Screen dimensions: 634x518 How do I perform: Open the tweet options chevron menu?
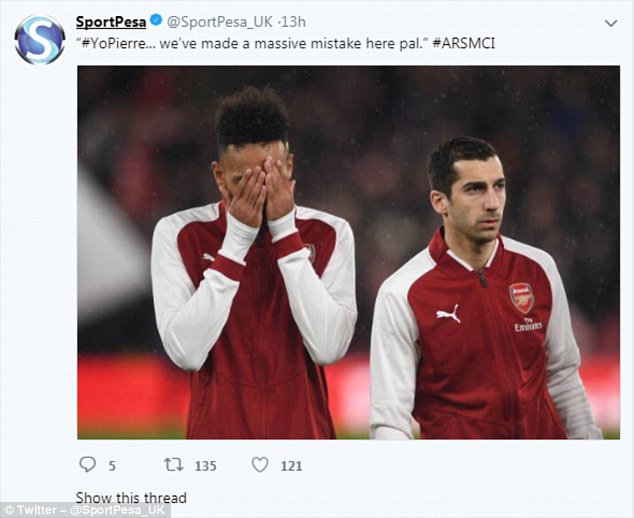[610, 22]
